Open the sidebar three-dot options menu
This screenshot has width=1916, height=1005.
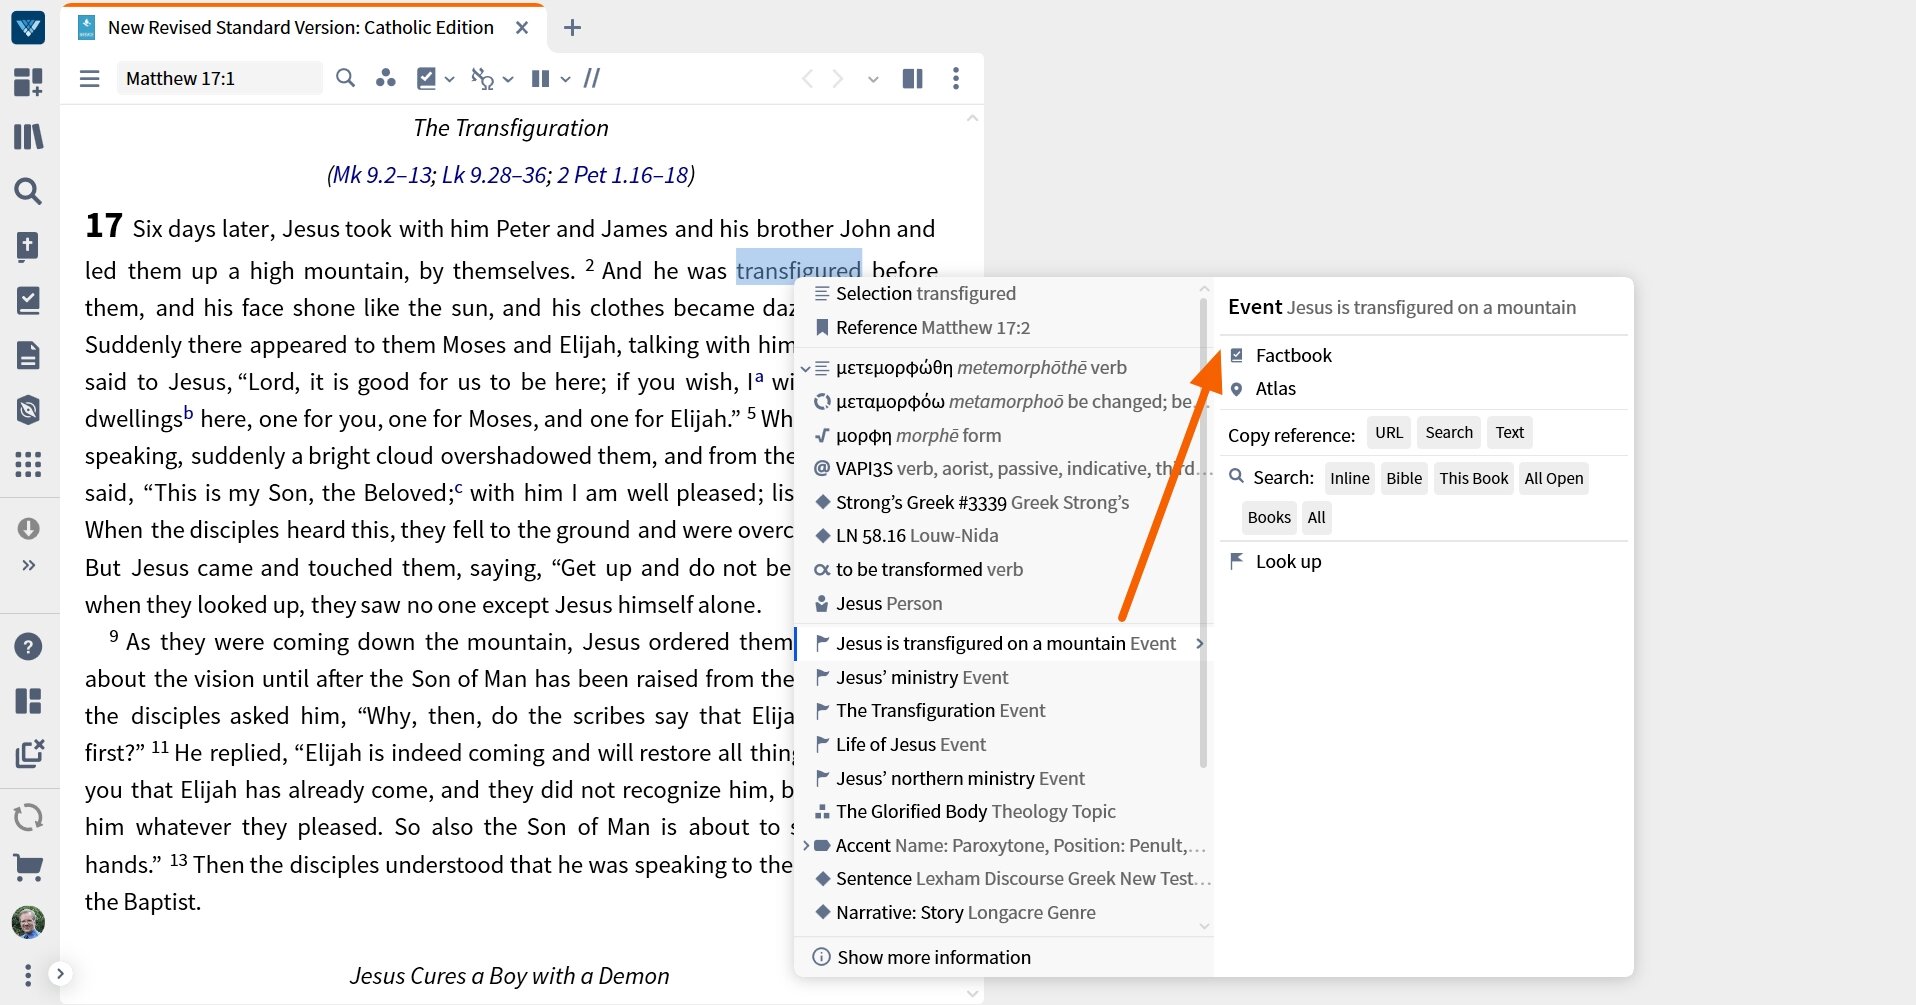tap(28, 974)
